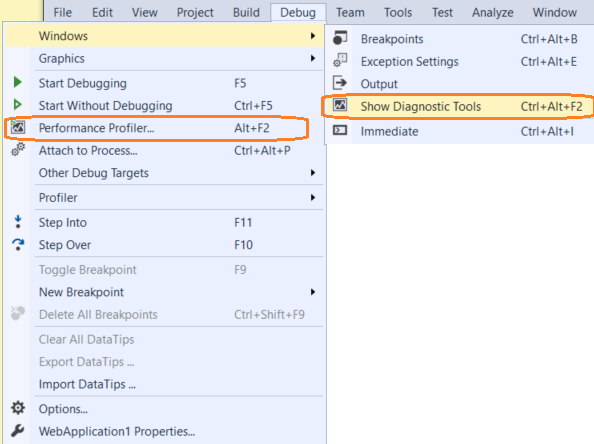Click the Output window arrow icon
This screenshot has height=444, width=594.
coord(340,83)
